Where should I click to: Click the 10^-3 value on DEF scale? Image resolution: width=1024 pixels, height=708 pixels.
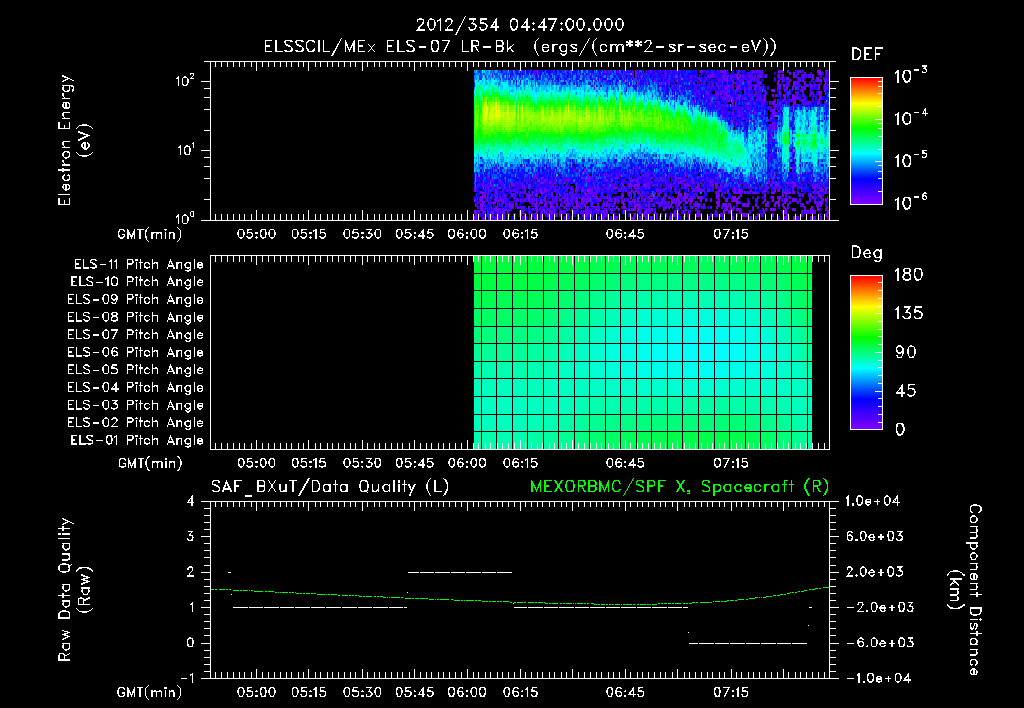(x=910, y=76)
